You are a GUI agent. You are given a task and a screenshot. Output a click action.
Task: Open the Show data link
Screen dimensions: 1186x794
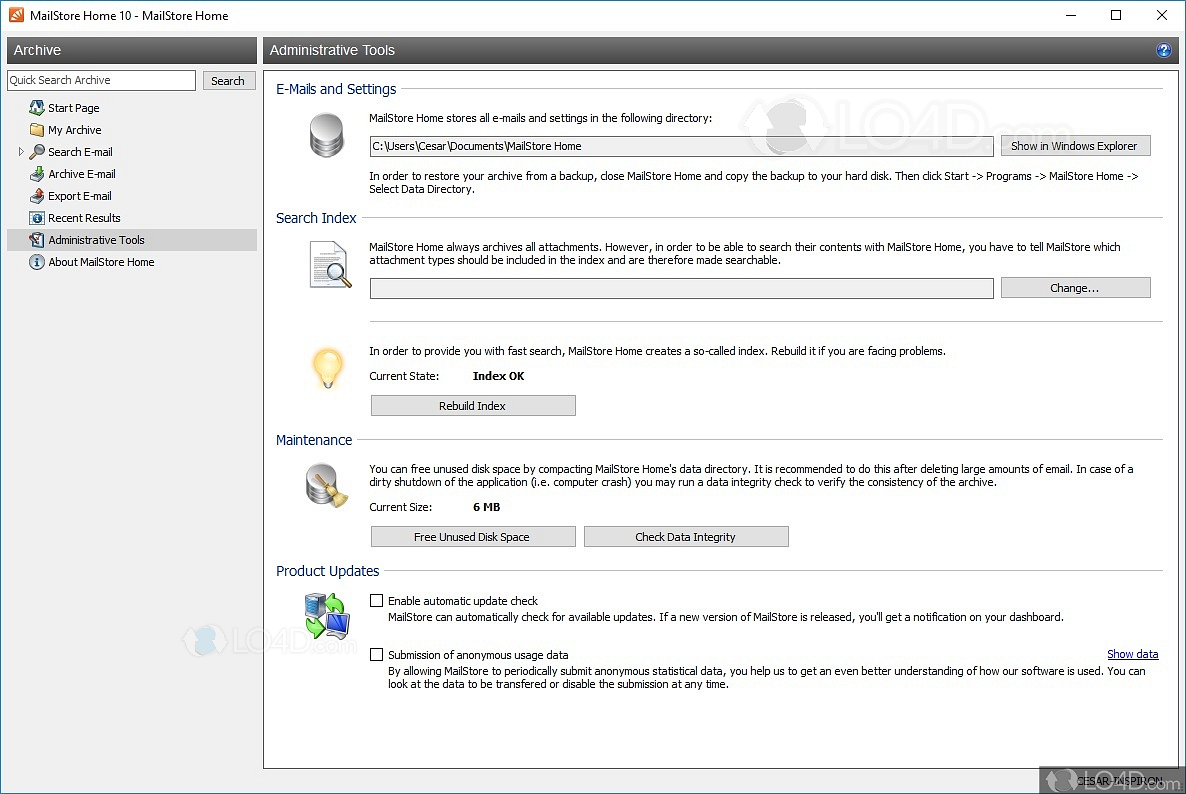(x=1132, y=654)
